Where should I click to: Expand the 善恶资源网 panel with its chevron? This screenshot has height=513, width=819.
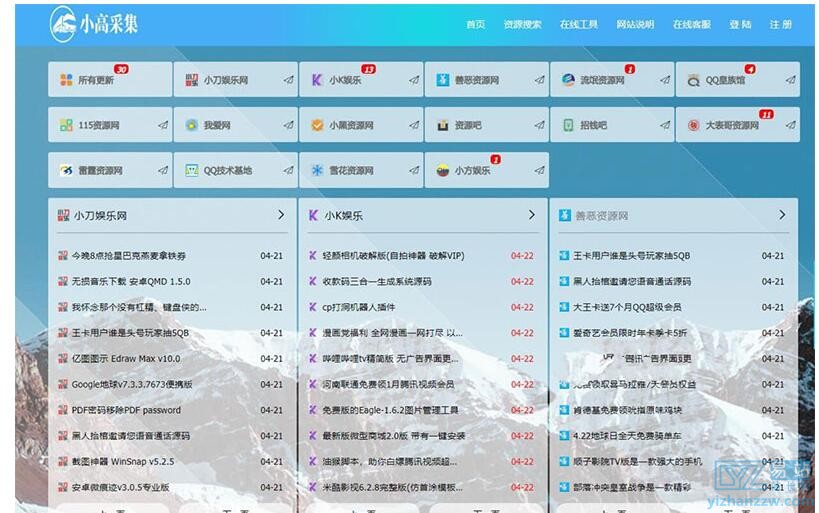[x=782, y=215]
